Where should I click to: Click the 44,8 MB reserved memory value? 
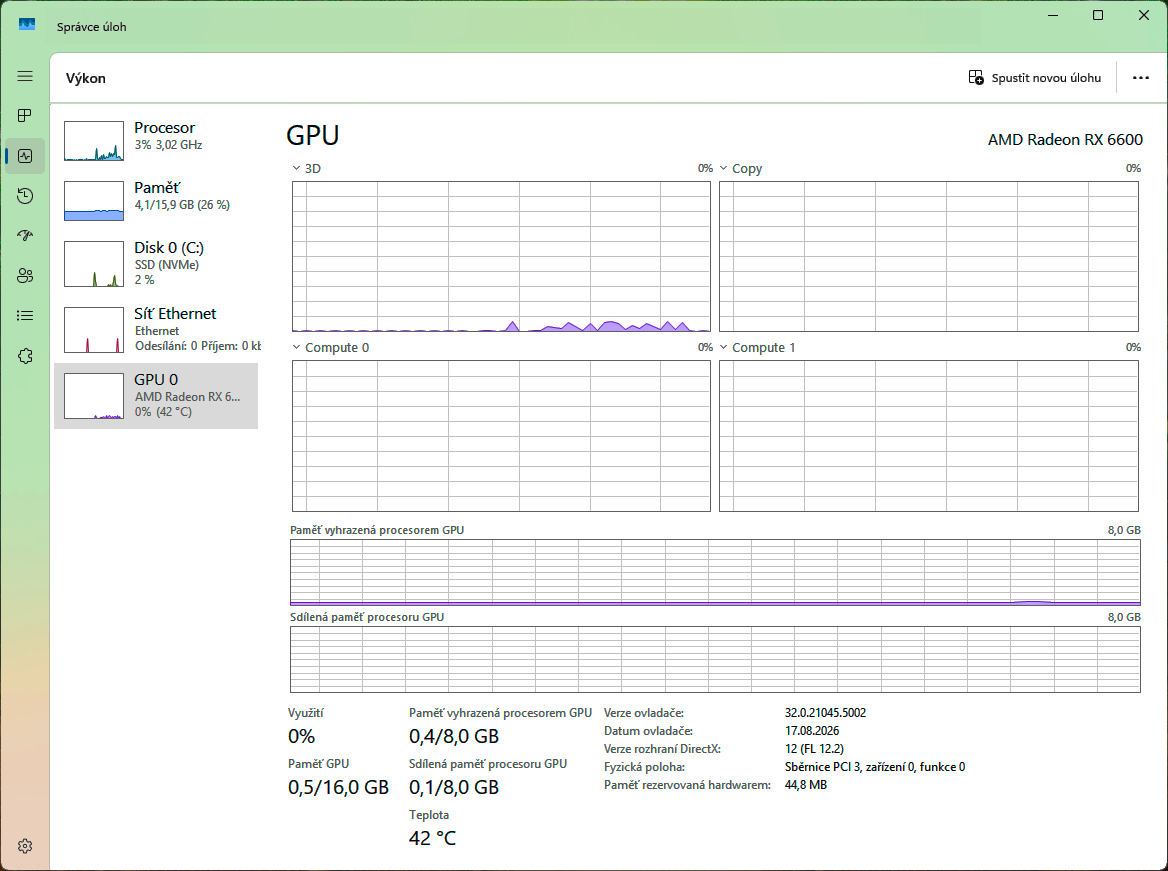click(x=805, y=785)
